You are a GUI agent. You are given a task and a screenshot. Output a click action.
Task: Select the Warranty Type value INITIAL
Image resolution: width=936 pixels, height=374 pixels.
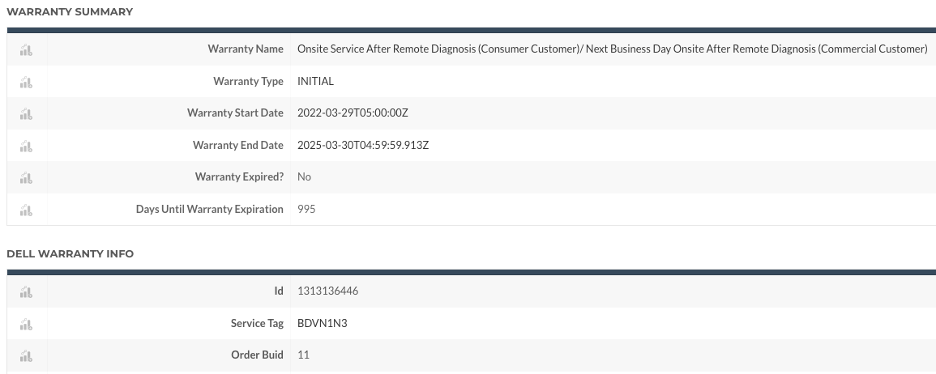point(316,81)
